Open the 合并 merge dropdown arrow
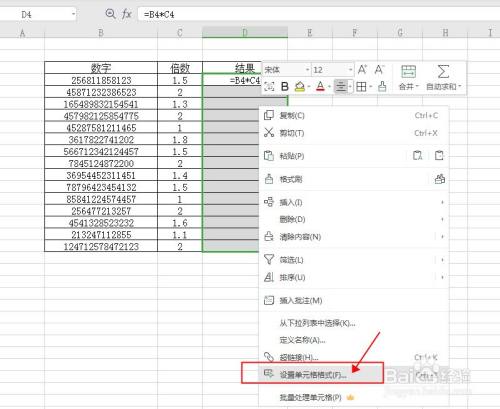500x409 pixels. [x=417, y=87]
